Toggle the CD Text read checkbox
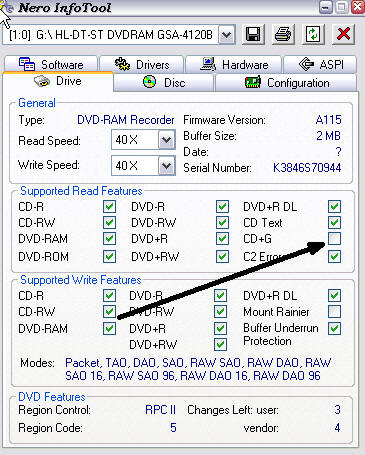 334,222
